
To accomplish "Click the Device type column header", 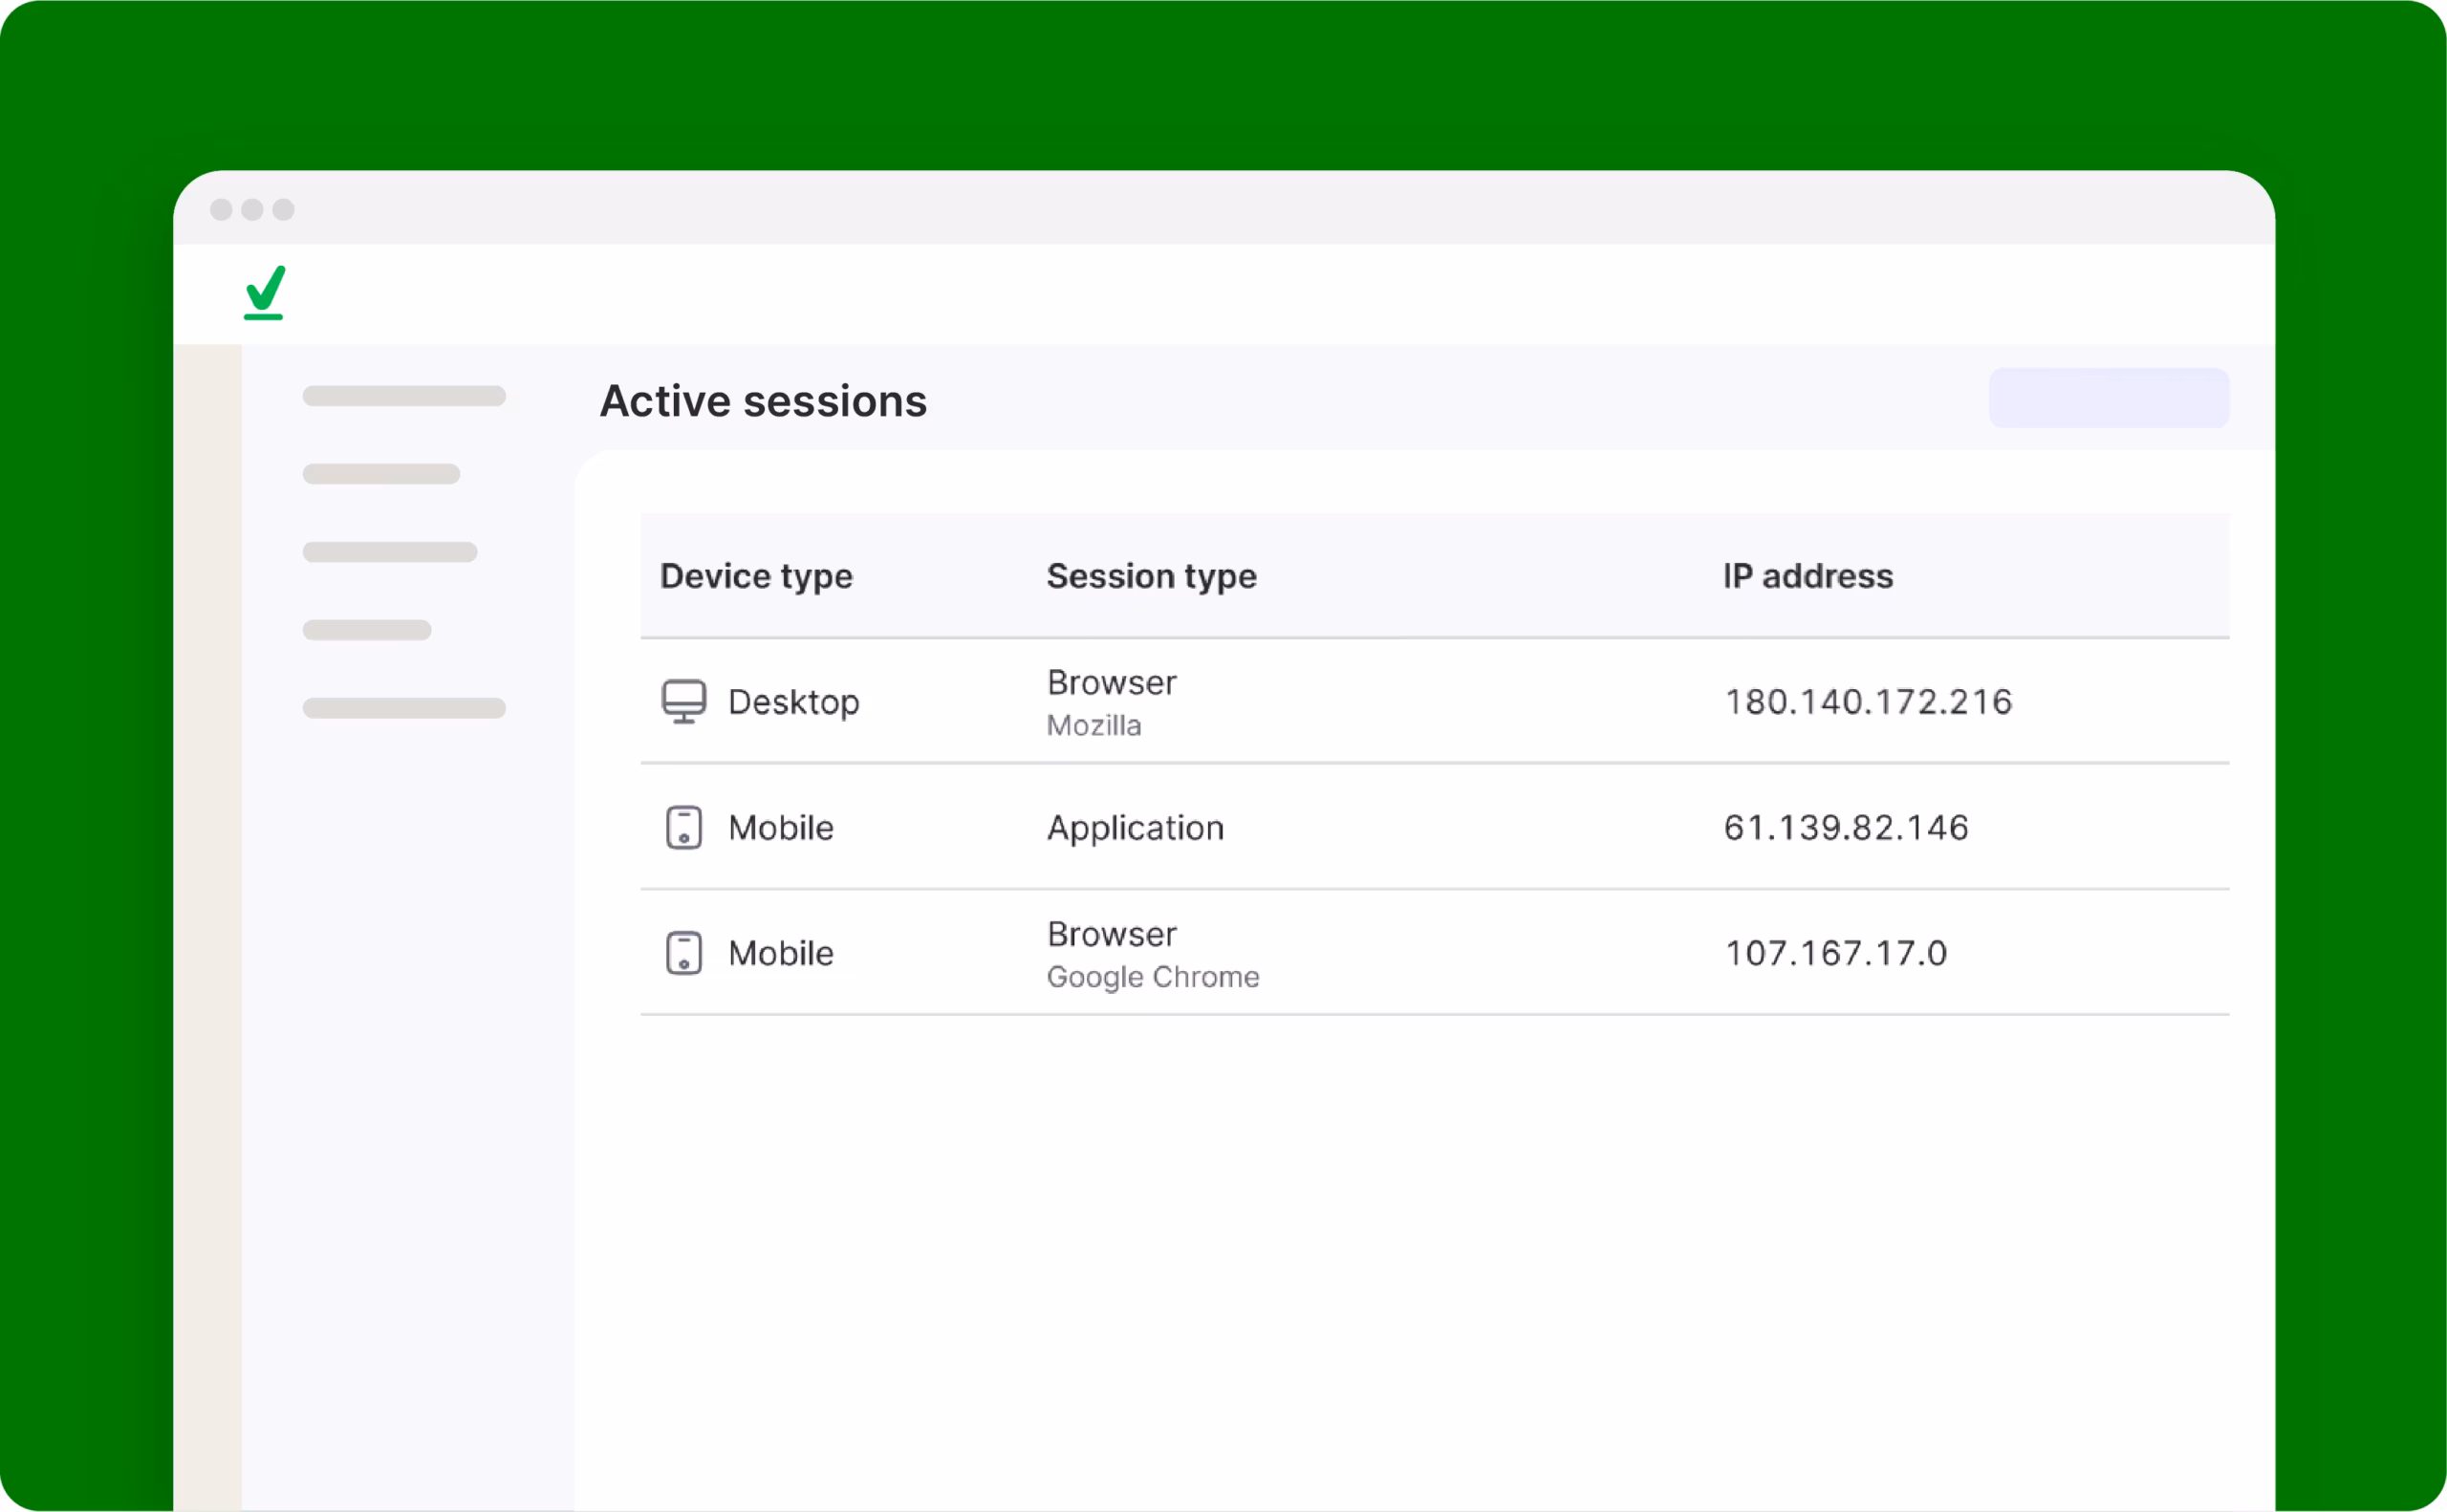I will [756, 576].
